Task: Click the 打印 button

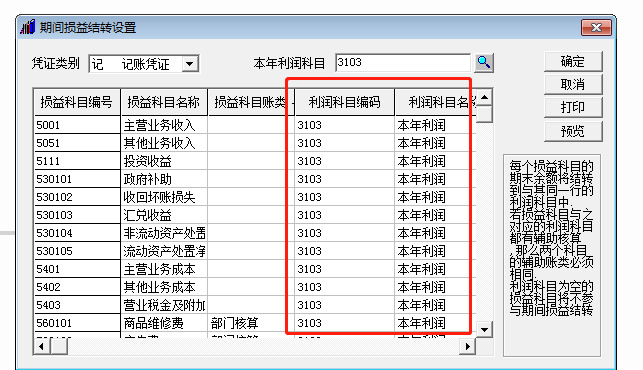Action: (573, 107)
